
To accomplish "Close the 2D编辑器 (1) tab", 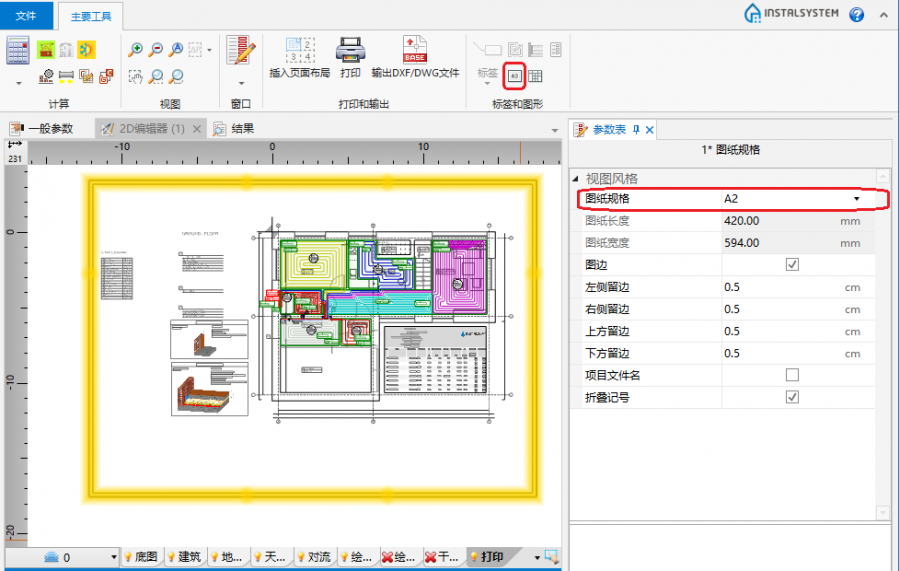I will tap(197, 129).
